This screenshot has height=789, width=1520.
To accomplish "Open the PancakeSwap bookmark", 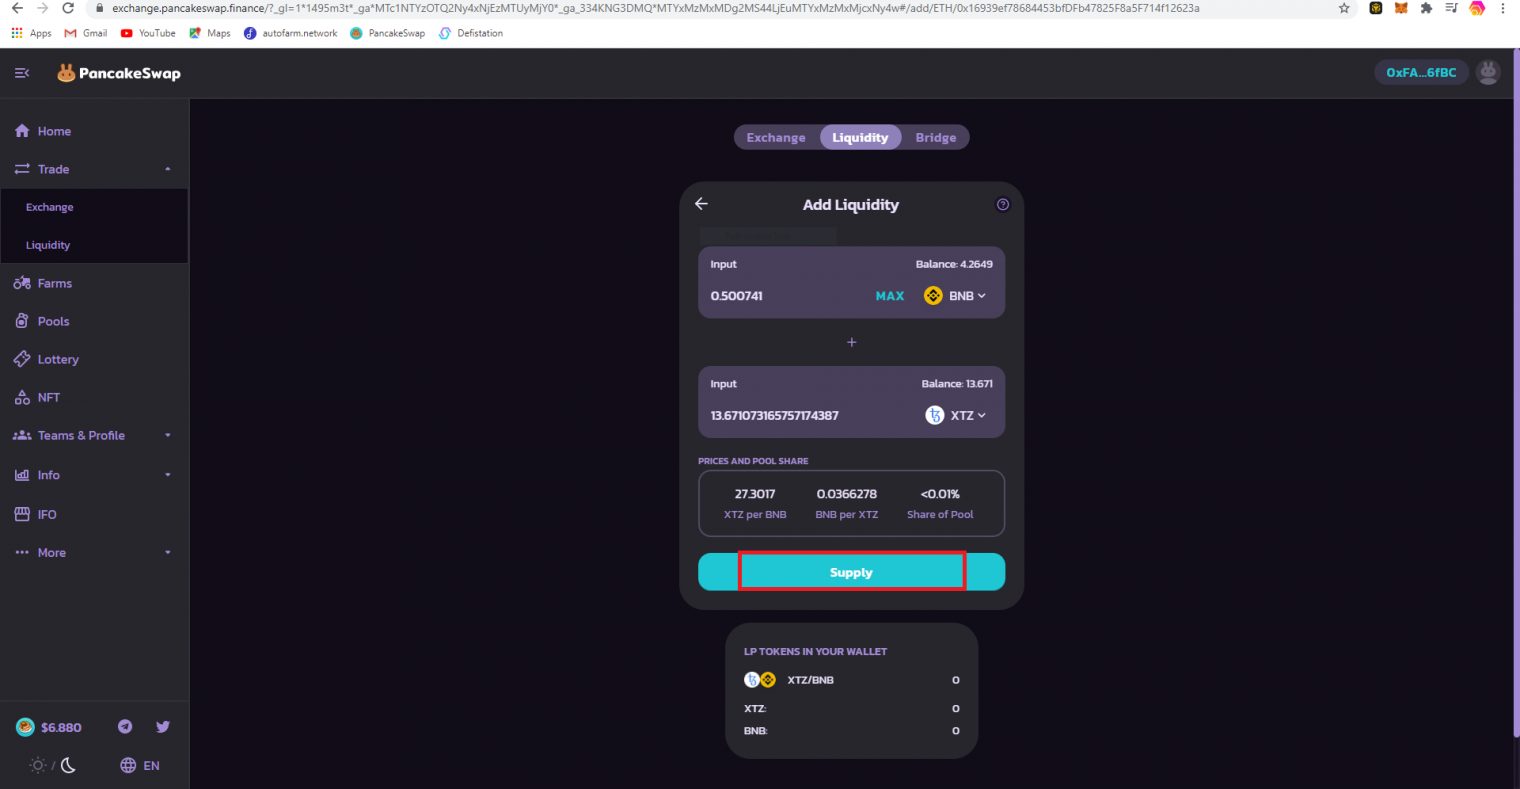I will [x=387, y=33].
